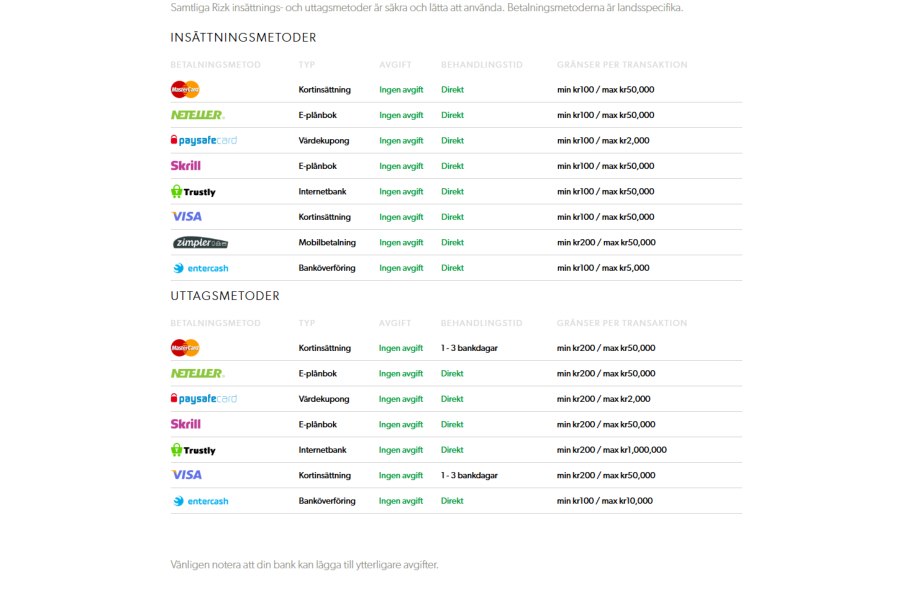Select the Zimpler logo
The height and width of the screenshot is (600, 900).
(x=200, y=243)
